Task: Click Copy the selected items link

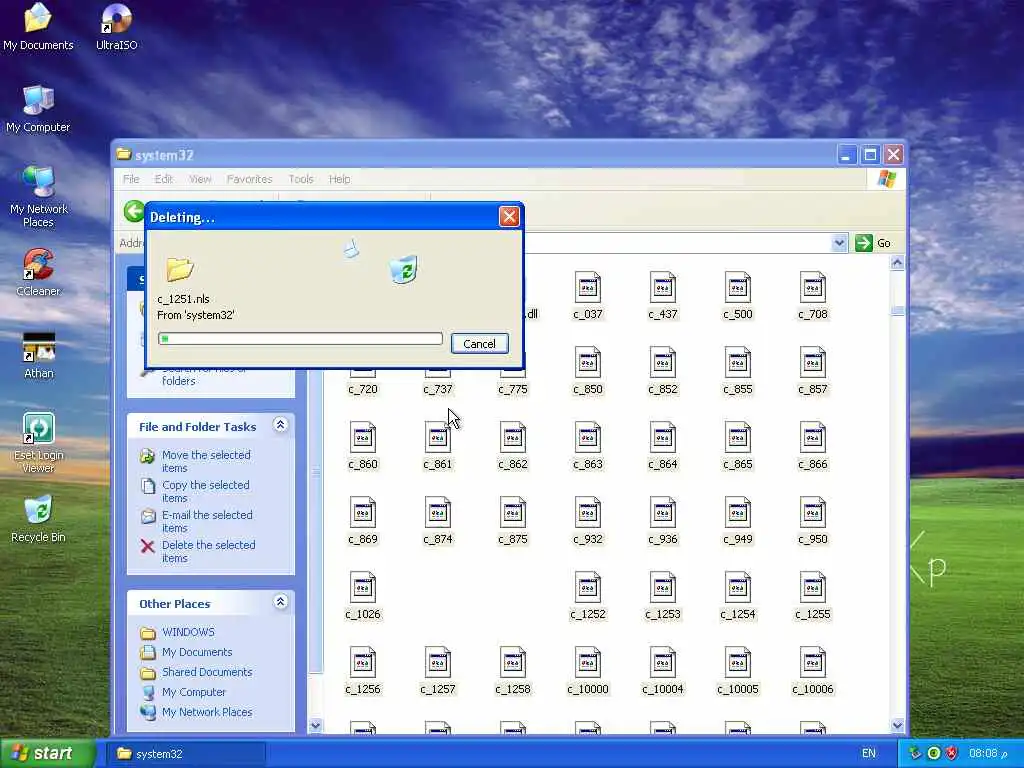Action: (x=206, y=491)
